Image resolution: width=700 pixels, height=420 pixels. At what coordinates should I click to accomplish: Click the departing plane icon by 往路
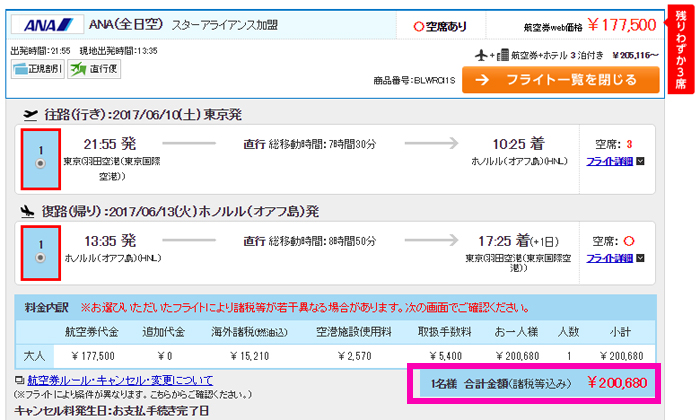tap(30, 115)
